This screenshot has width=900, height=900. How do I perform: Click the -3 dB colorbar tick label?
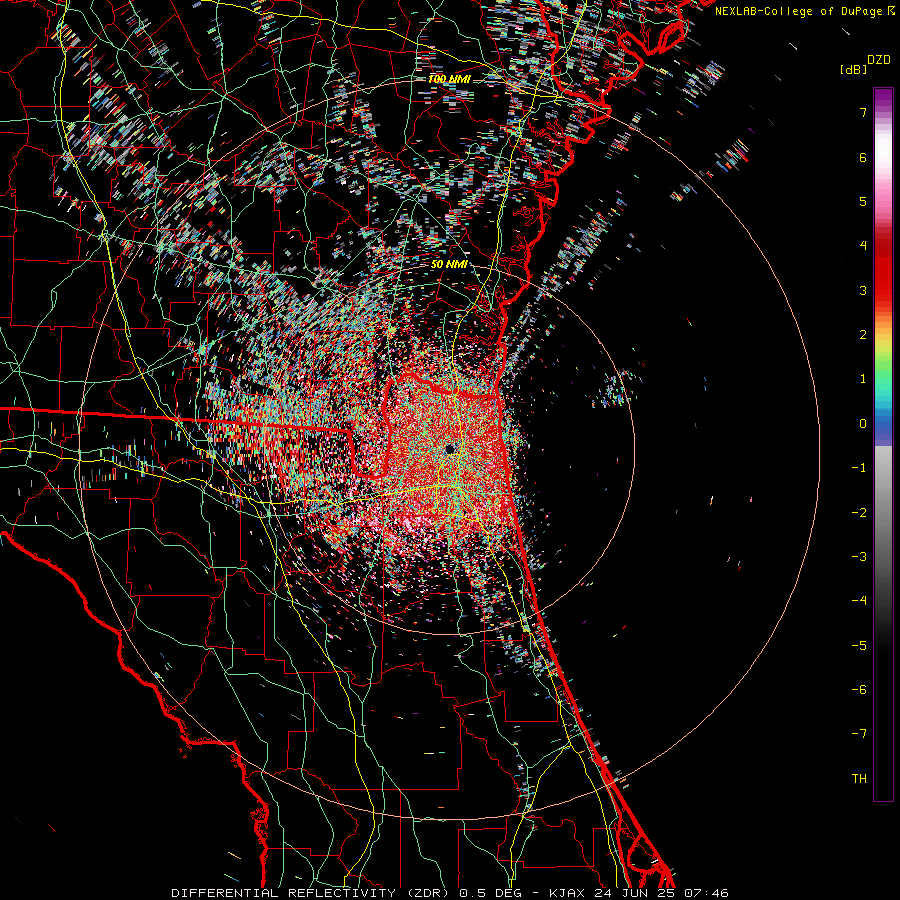pos(859,557)
